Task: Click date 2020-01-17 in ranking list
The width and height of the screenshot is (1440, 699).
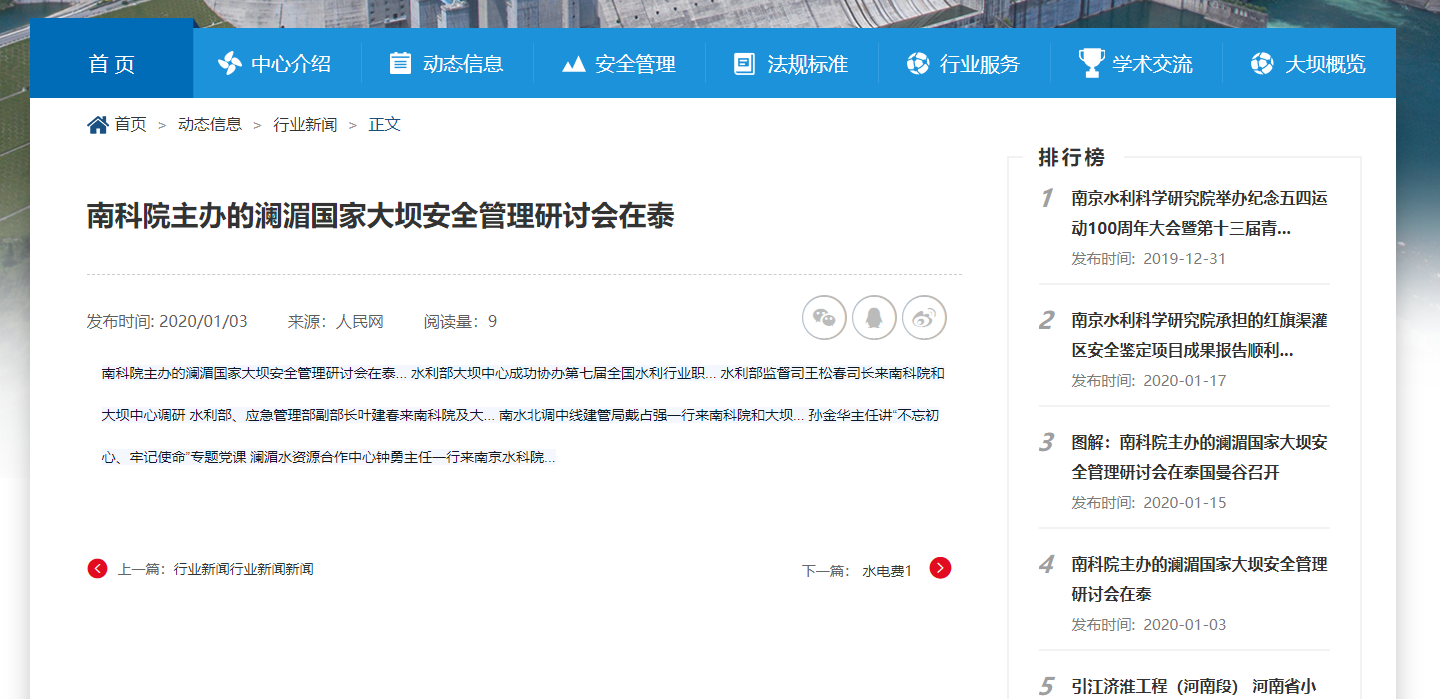Action: point(1184,380)
